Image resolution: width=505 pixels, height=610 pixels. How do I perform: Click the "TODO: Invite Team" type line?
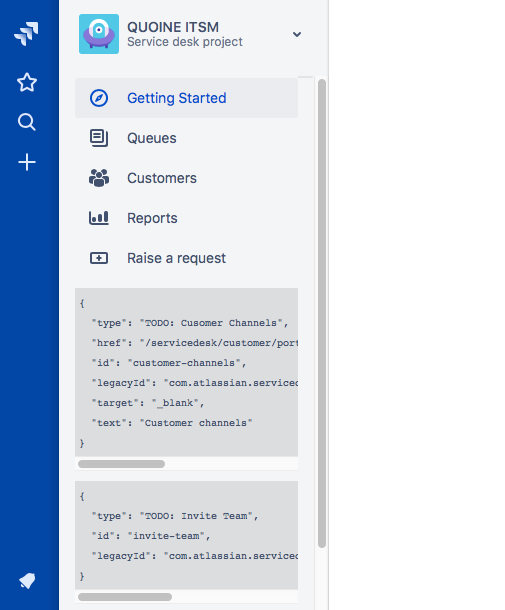coord(175,516)
